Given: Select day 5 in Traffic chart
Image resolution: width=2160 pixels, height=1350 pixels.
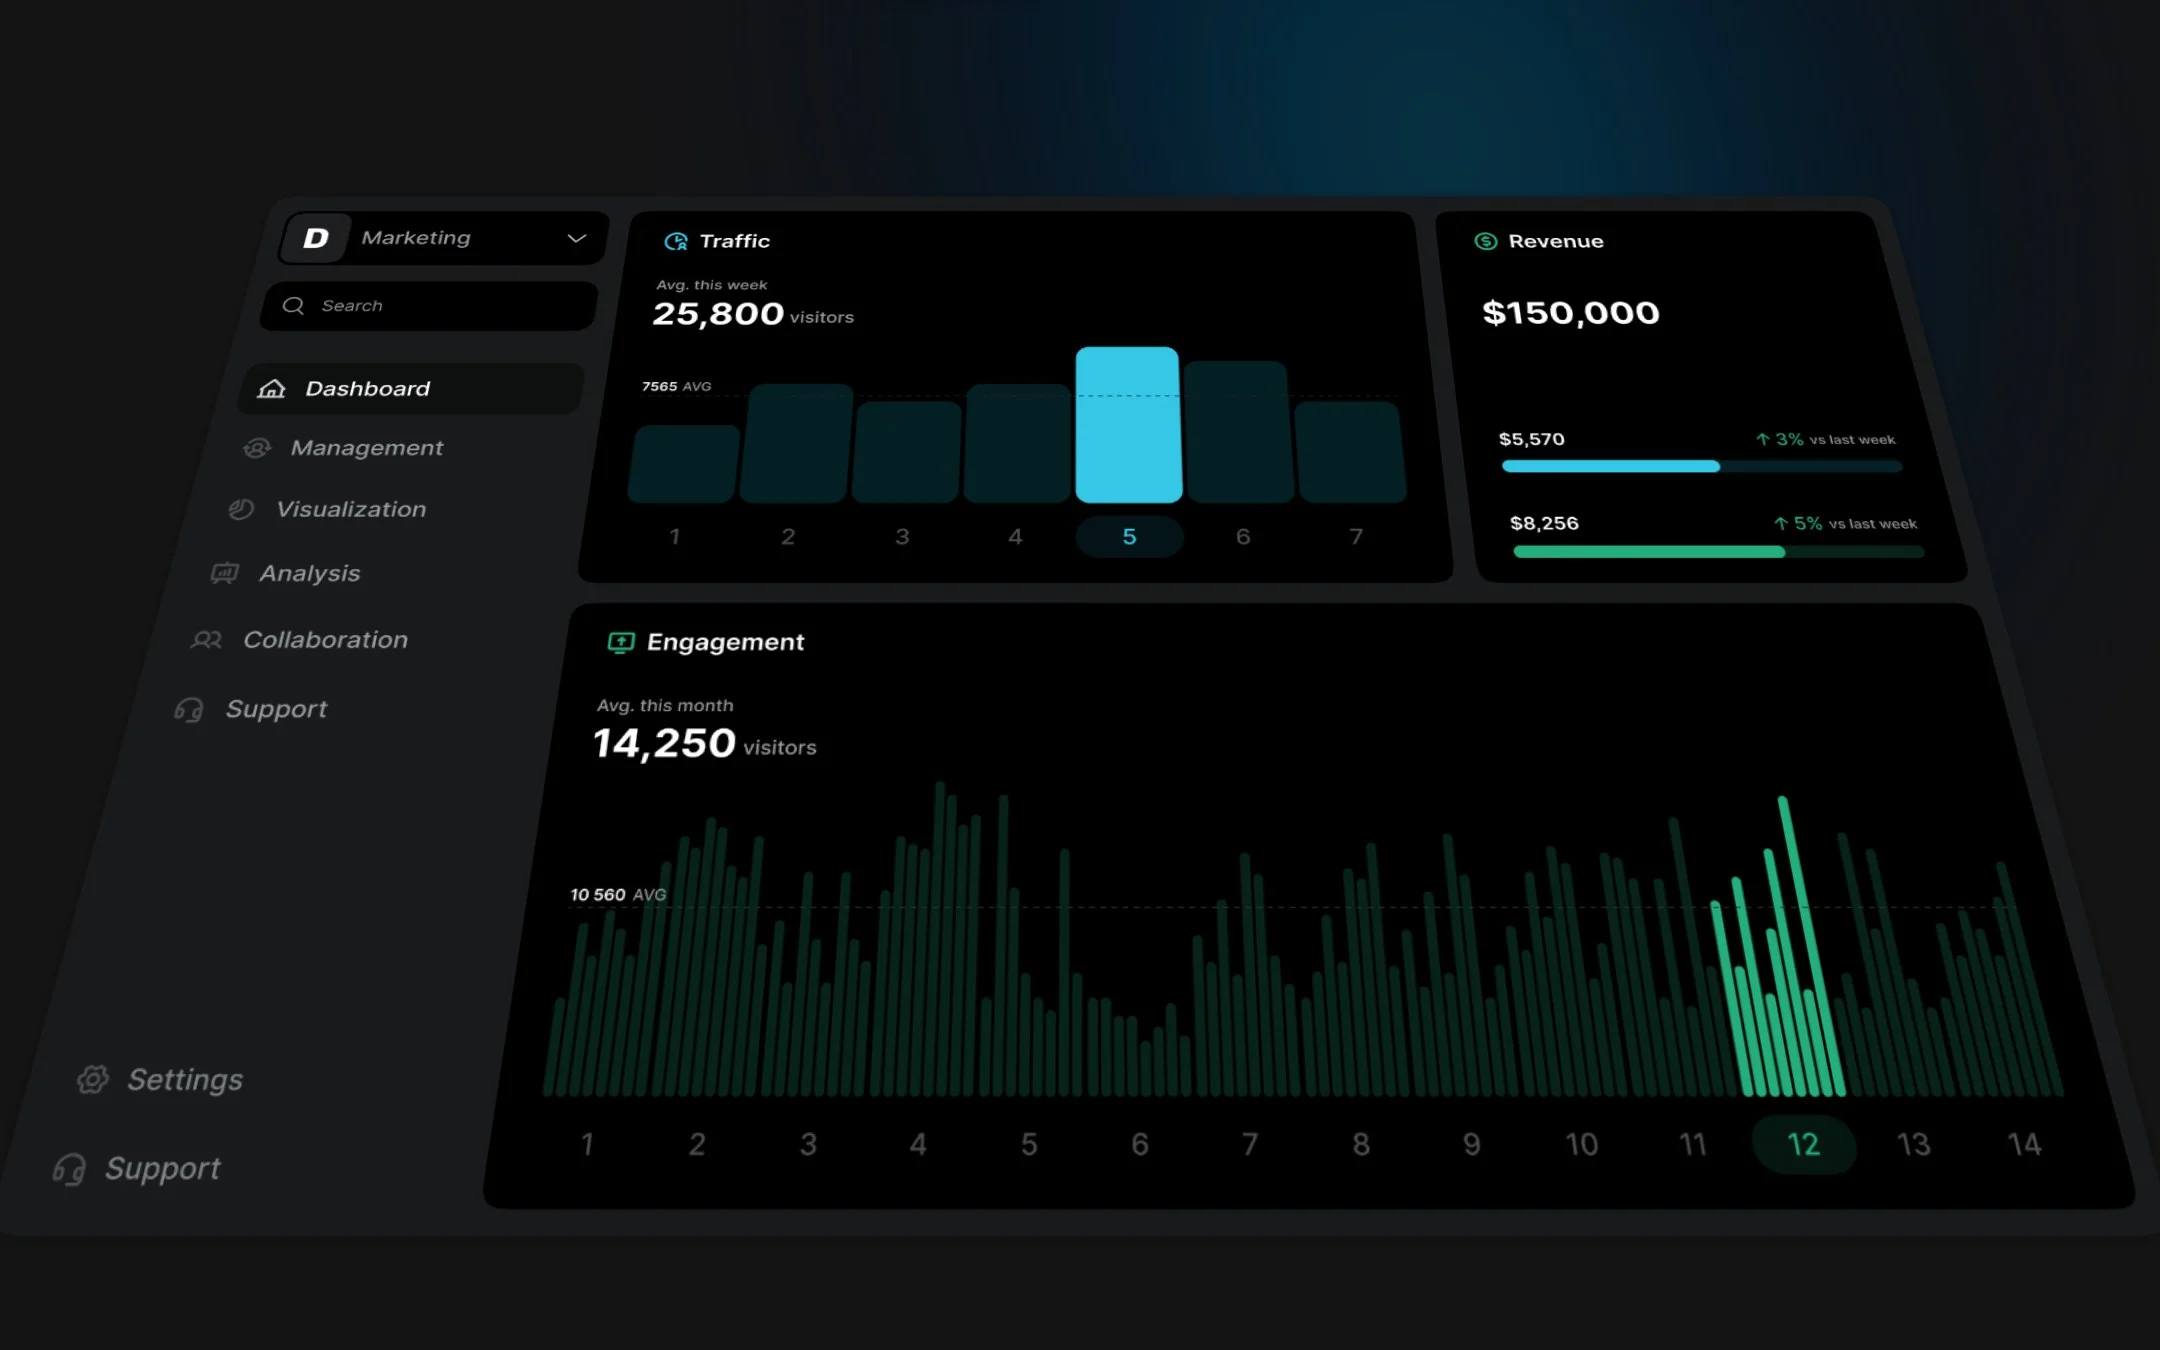Looking at the screenshot, I should tap(1129, 537).
